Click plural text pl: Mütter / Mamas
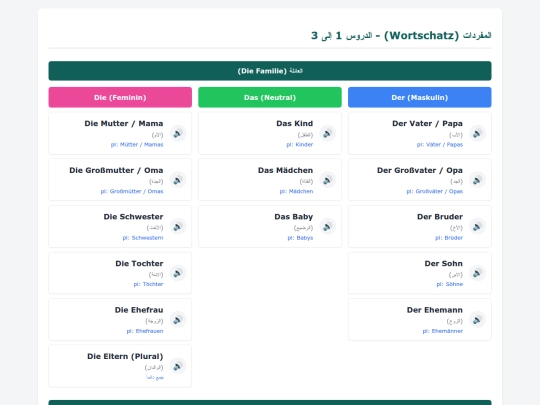 click(x=137, y=145)
